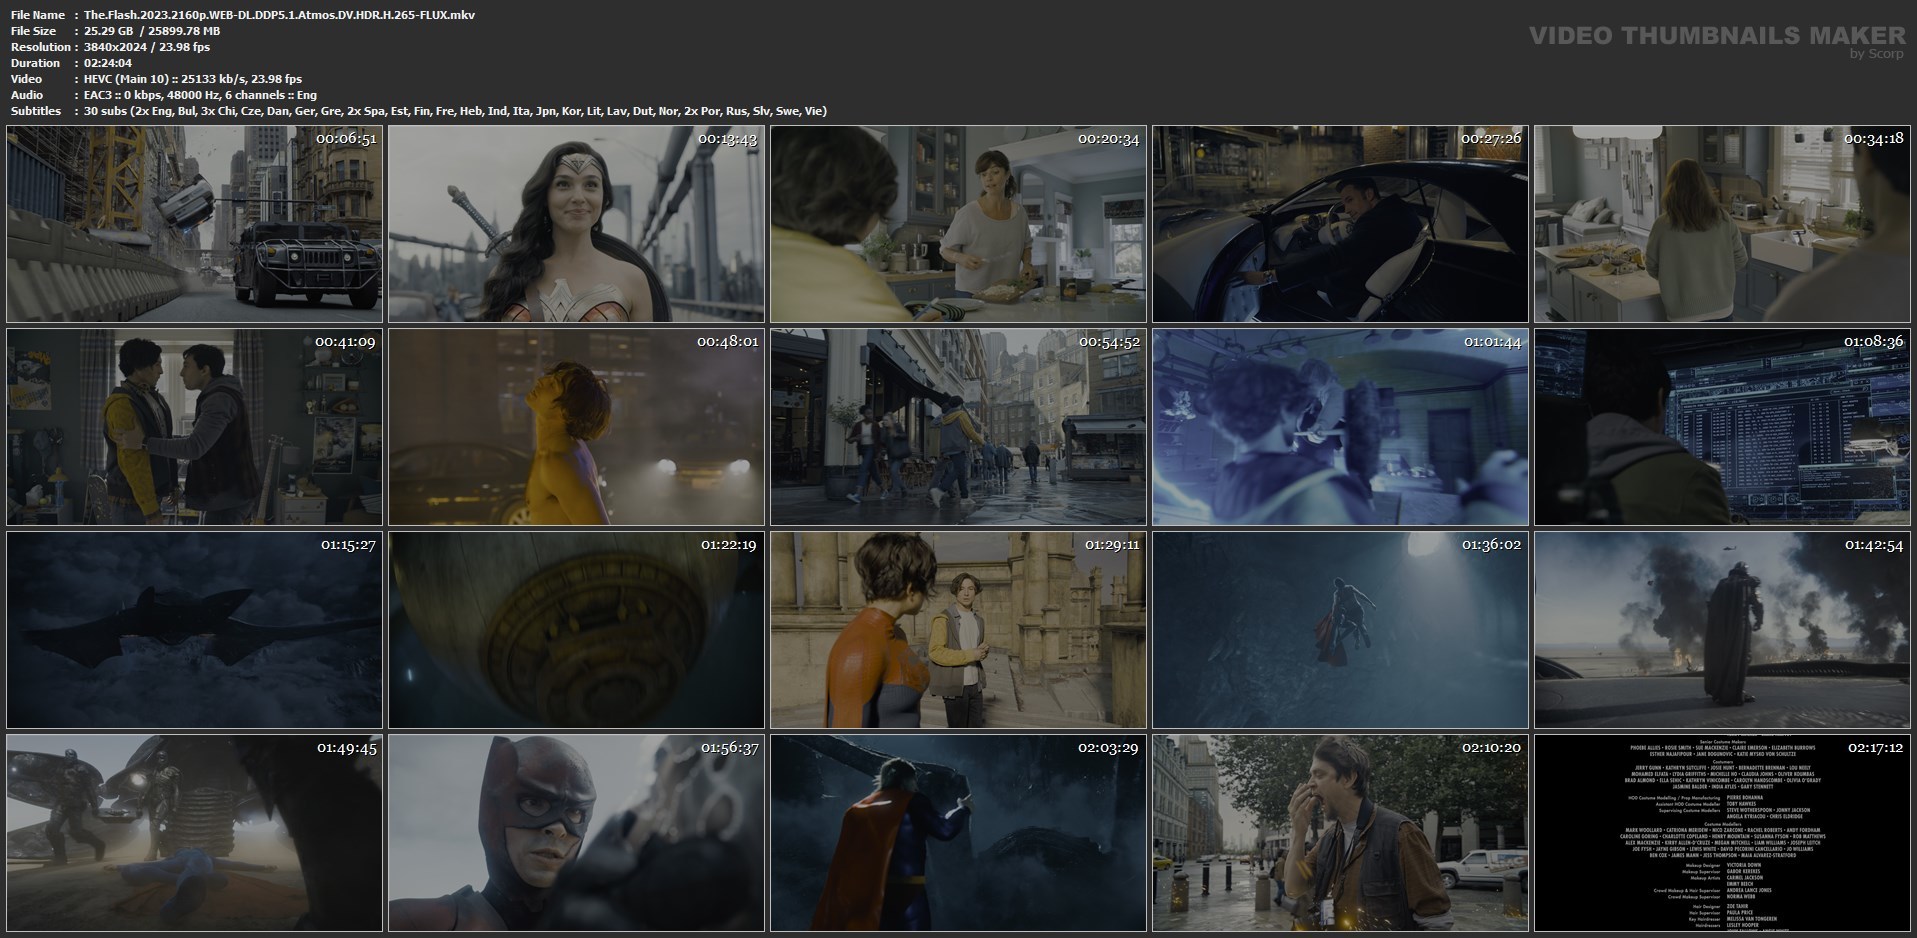
Task: Select the duration value 02:24:04
Action: coord(108,63)
